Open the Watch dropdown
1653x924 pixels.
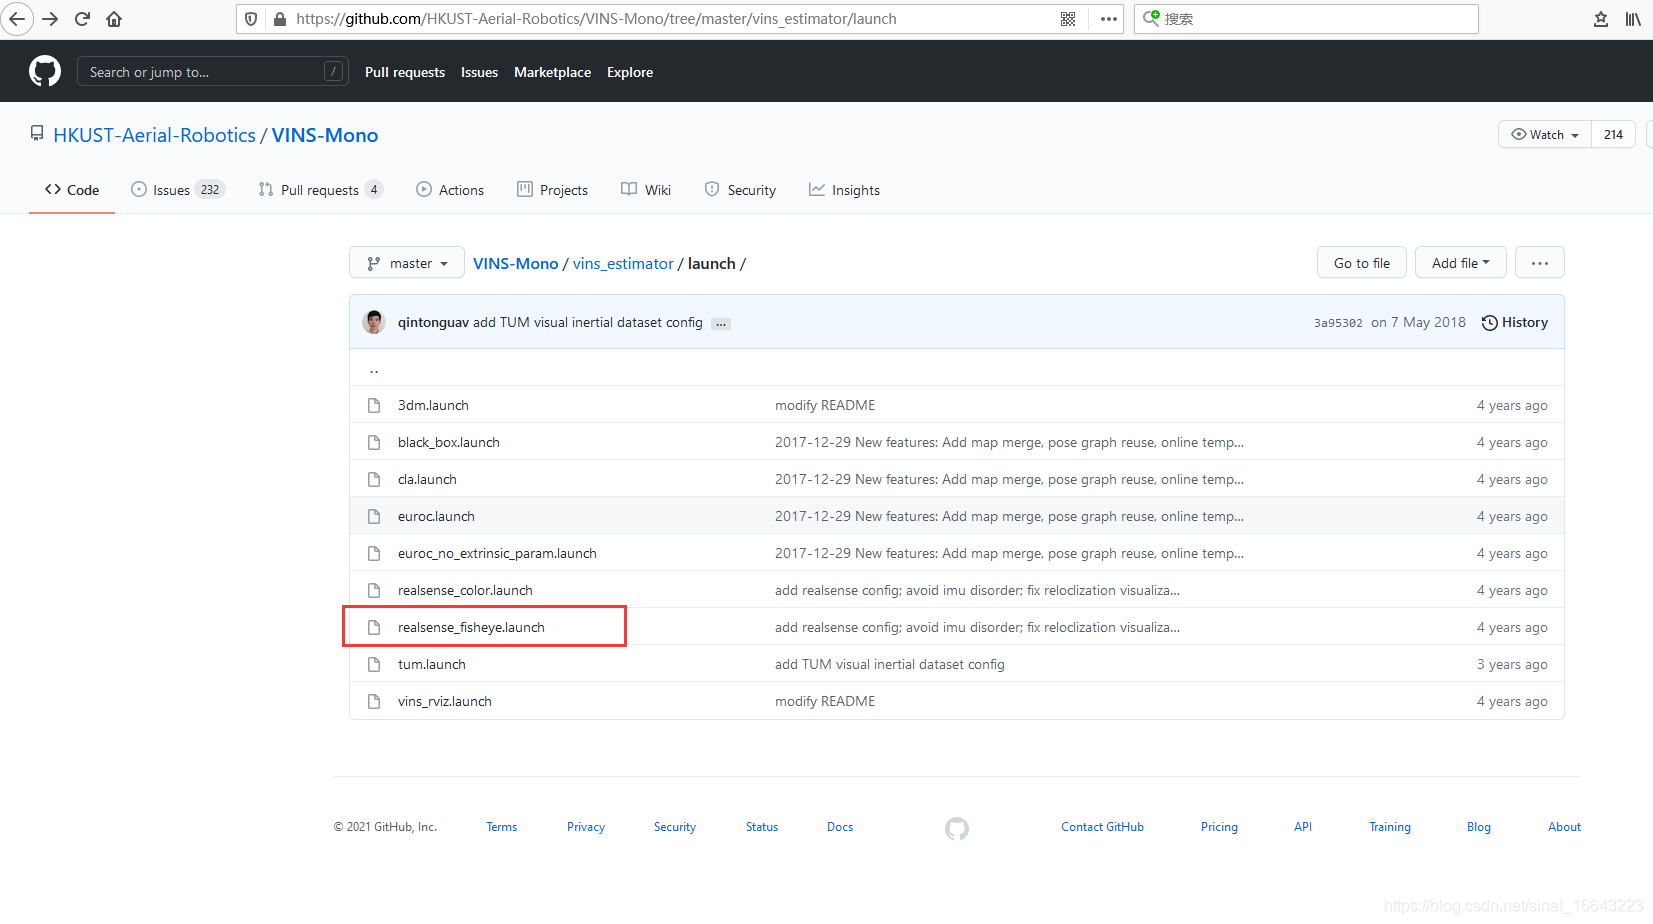(x=1545, y=134)
